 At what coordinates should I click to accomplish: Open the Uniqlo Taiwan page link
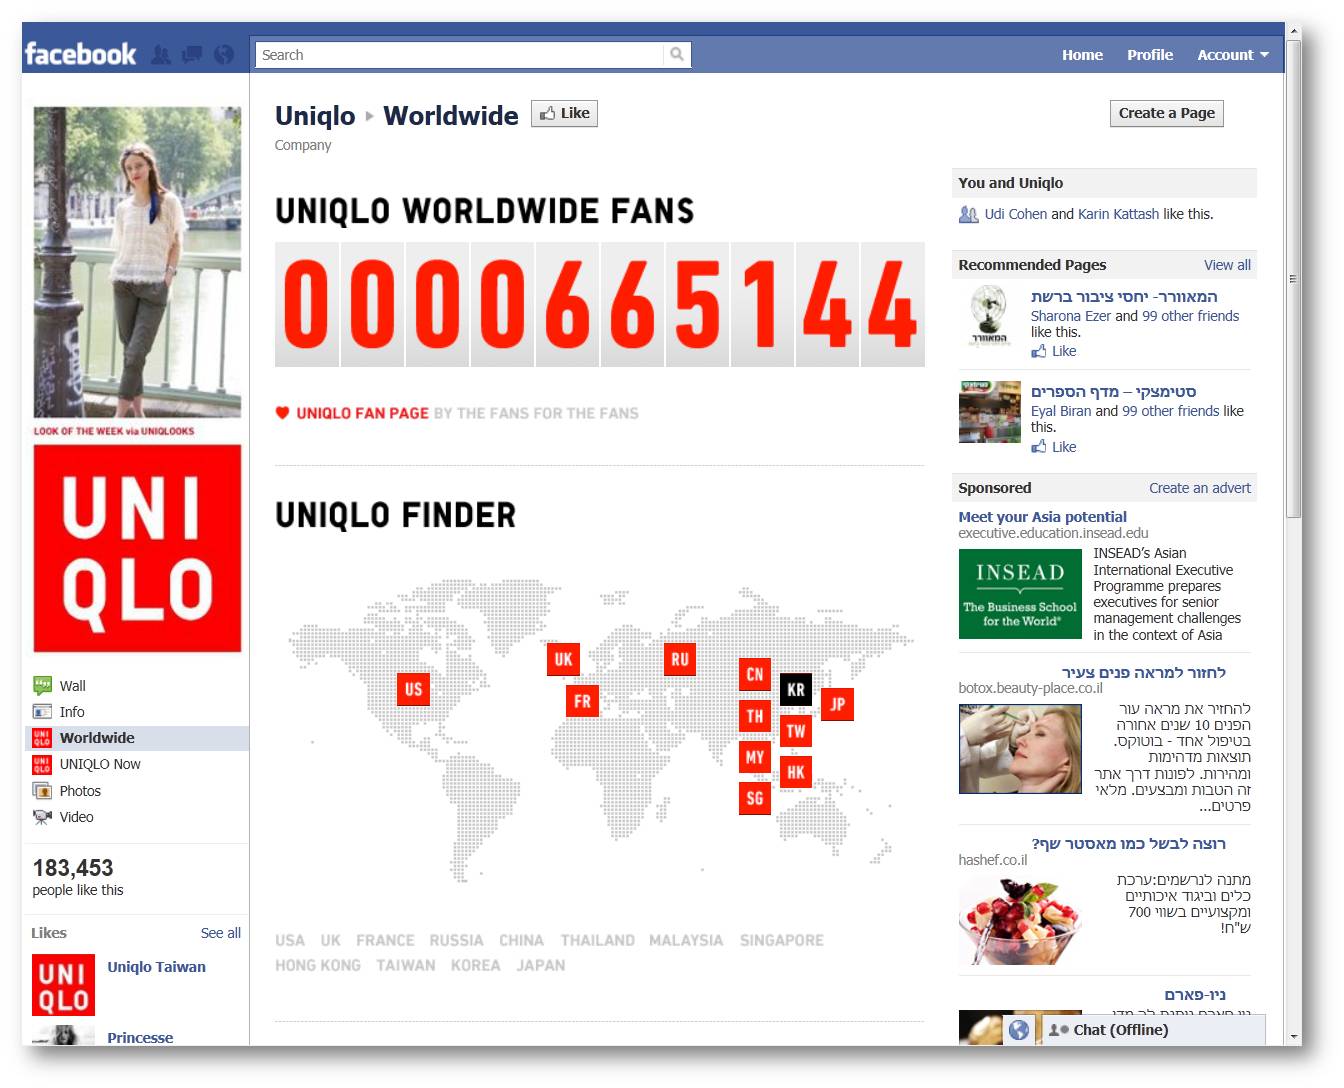157,967
